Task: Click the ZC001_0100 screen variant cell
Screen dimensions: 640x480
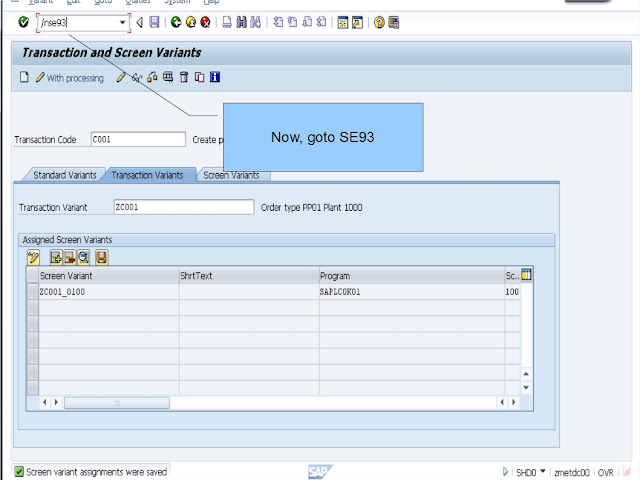Action: pos(109,292)
